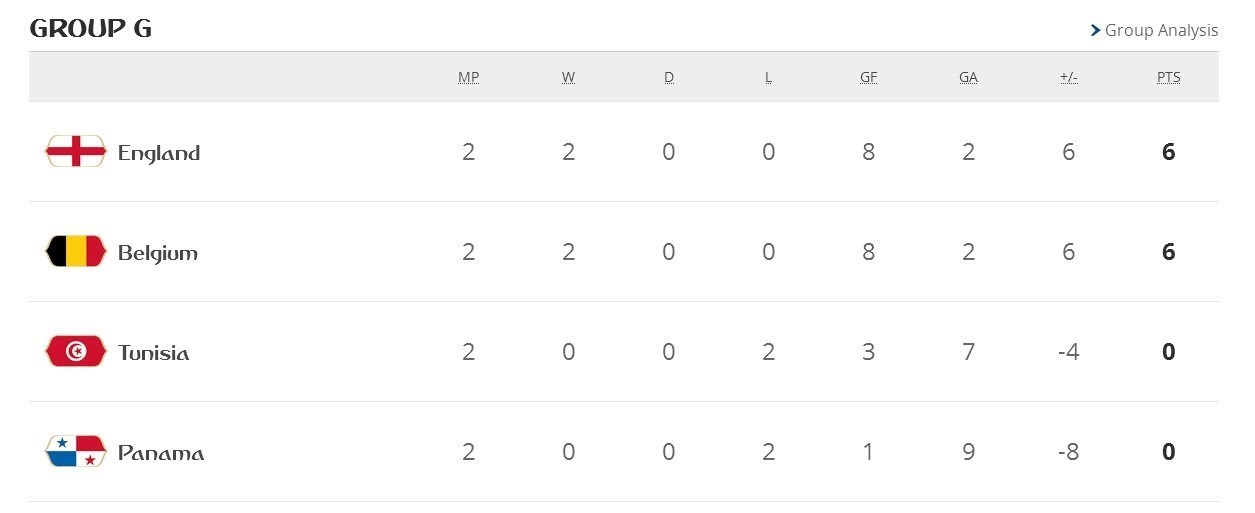Open the Group Analysis link
1255x513 pixels.
click(x=1161, y=31)
